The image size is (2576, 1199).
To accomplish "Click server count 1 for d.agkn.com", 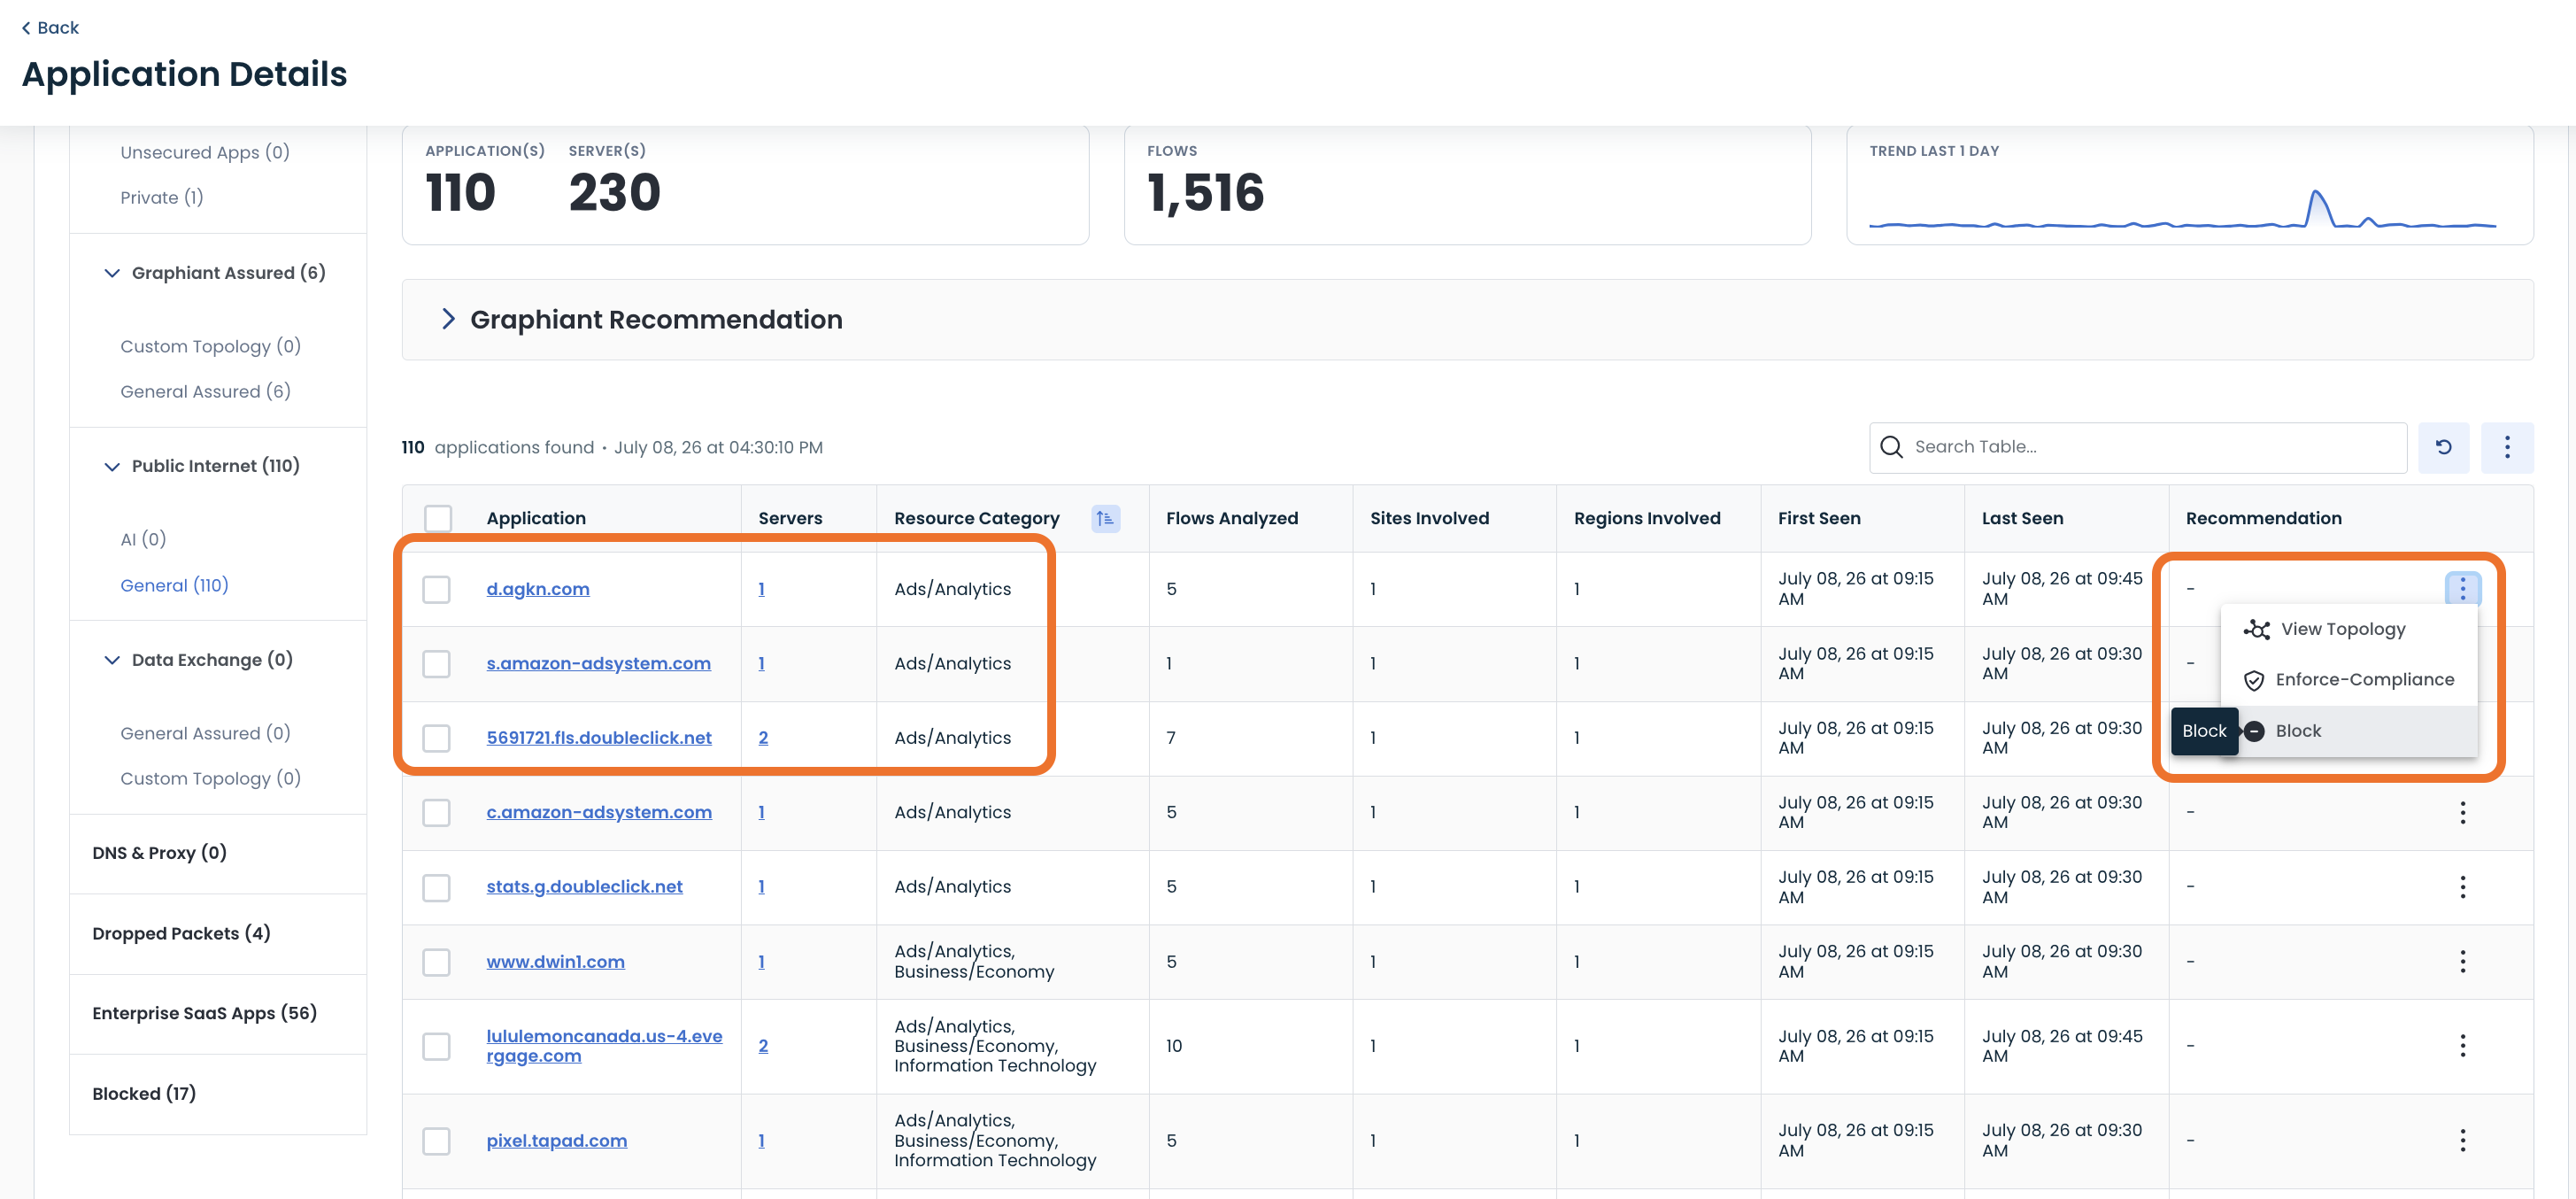I will pos(762,589).
